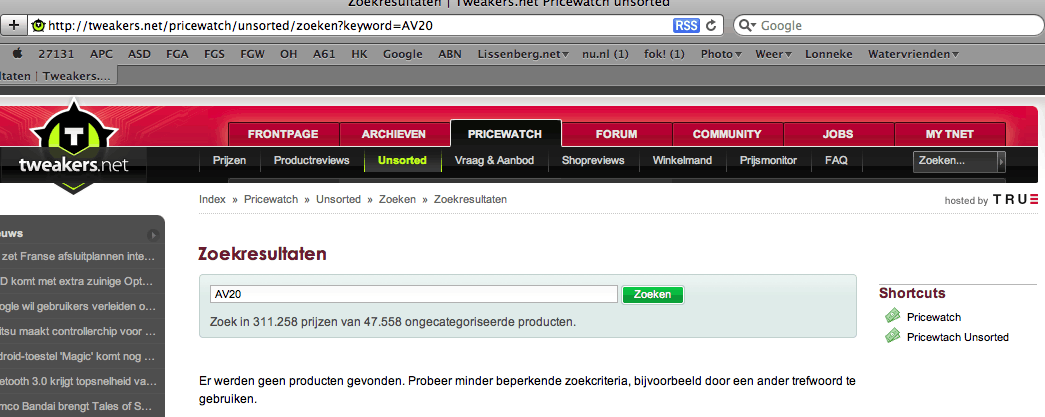Viewport: 1045px width, 417px height.
Task: Open the Pricewtach Unsorted shortcut link
Action: (958, 337)
